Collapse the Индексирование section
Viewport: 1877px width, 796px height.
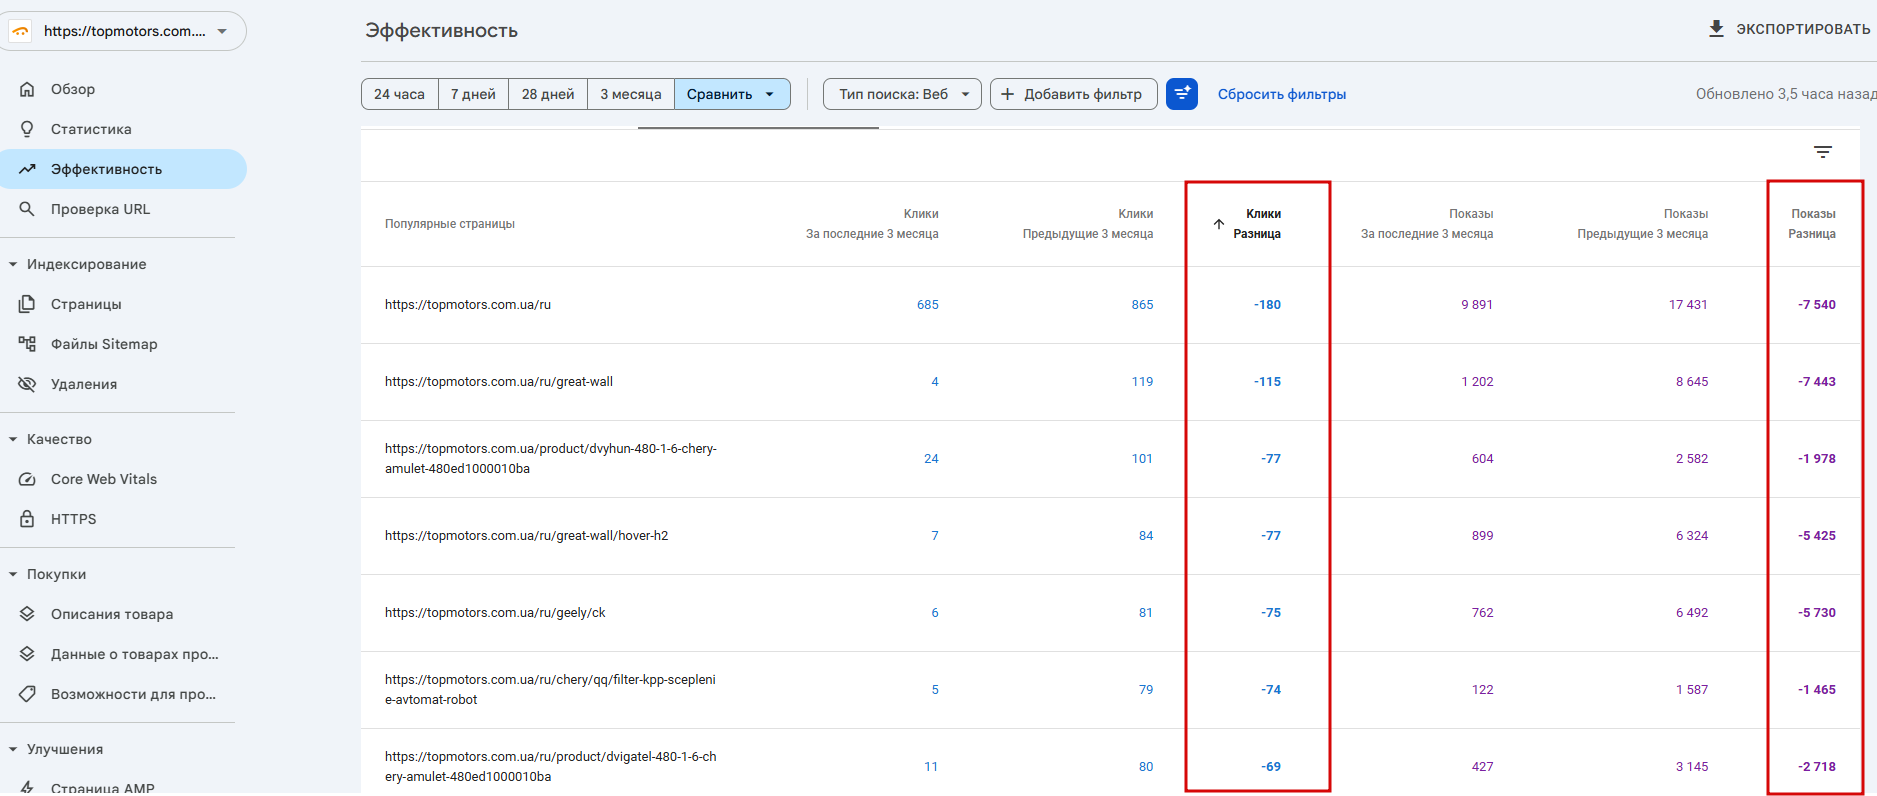[x=13, y=264]
